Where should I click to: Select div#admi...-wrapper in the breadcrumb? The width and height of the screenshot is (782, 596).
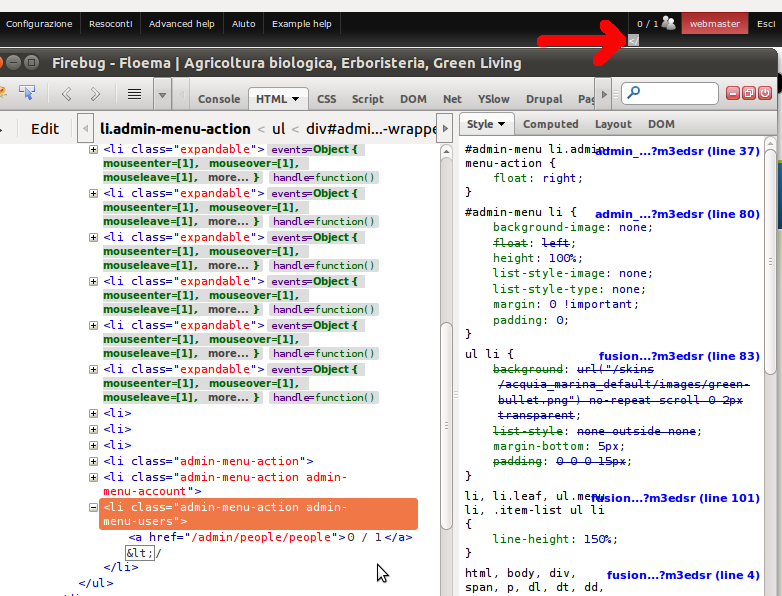371,129
